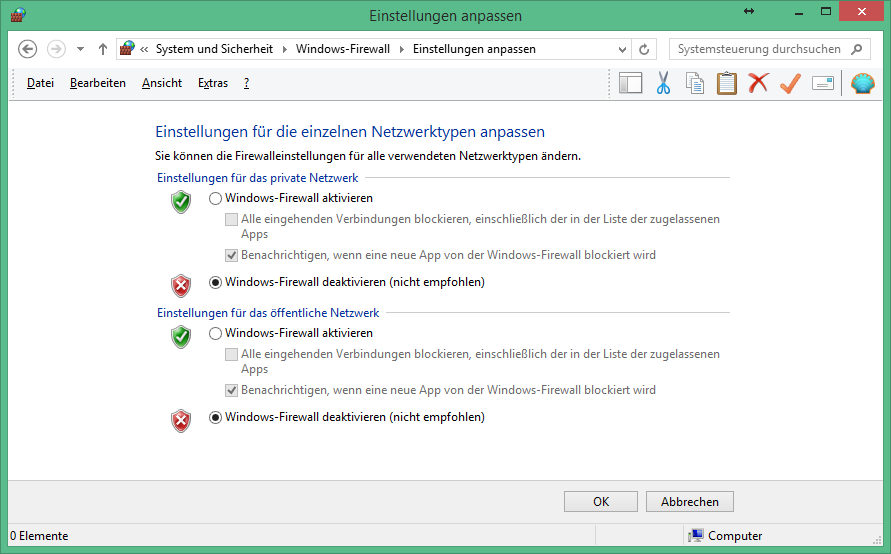Click the scissors Cut icon in toolbar
The width and height of the screenshot is (891, 554).
pyautogui.click(x=662, y=83)
